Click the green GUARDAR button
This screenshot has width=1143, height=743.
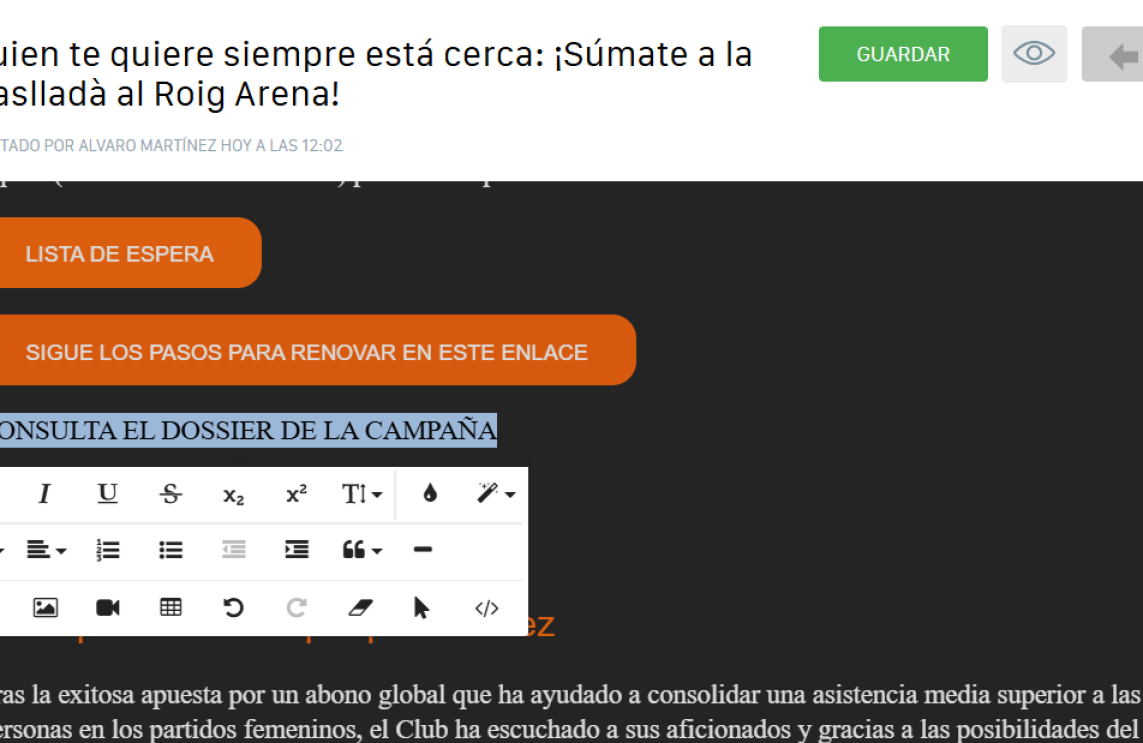tap(903, 54)
